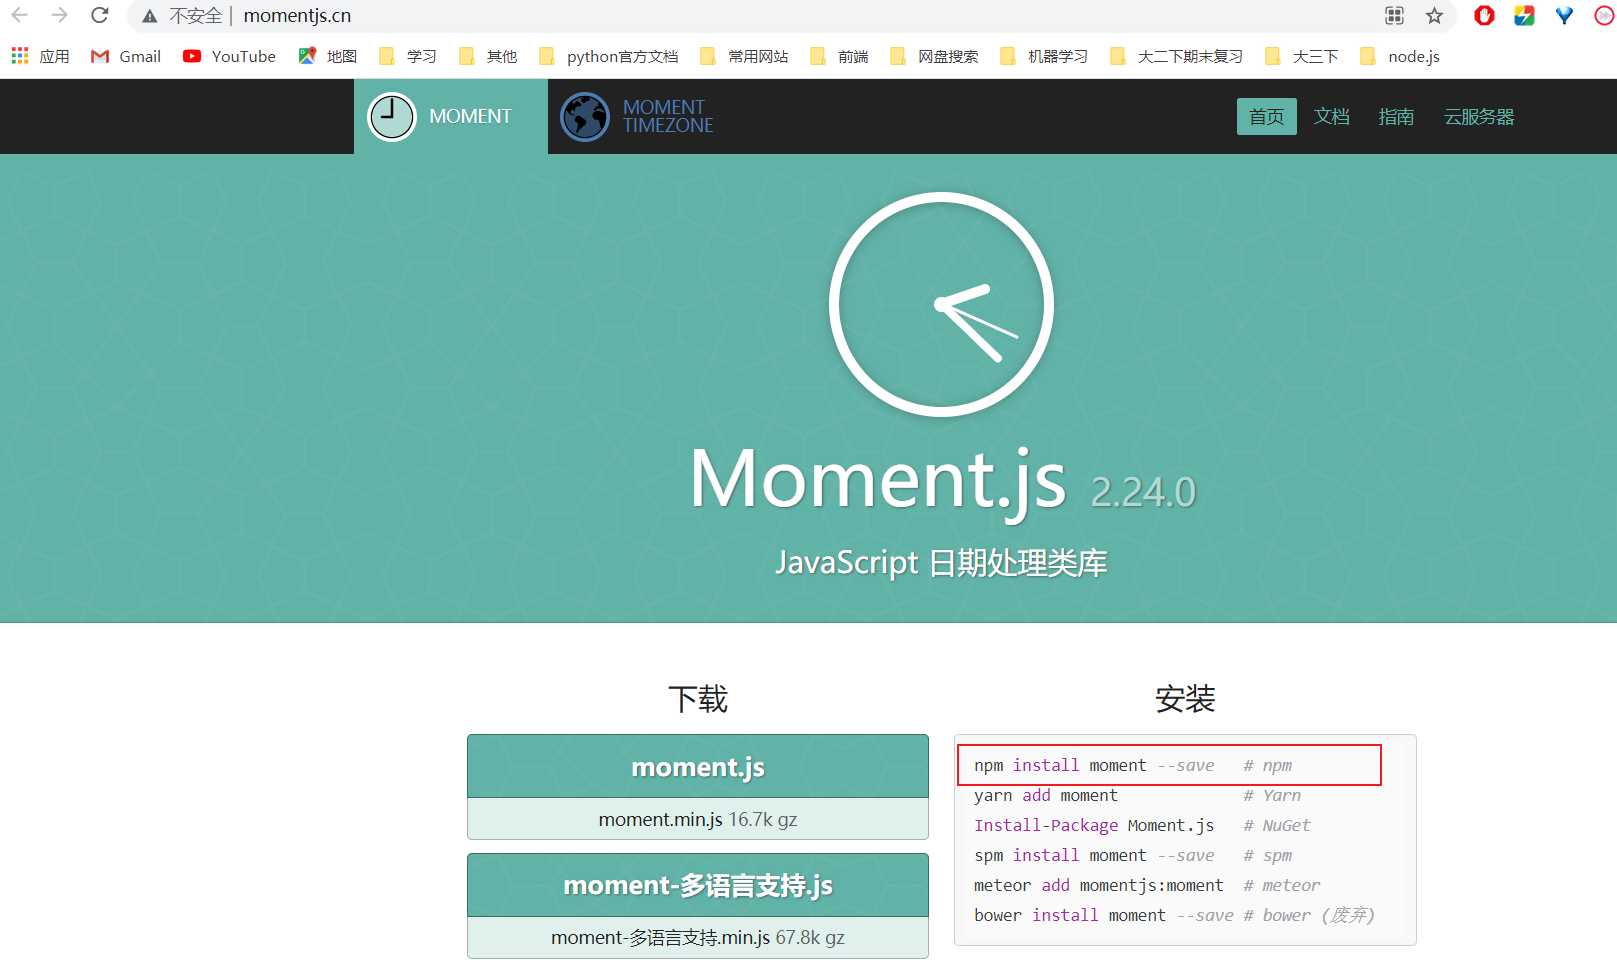Click the colorful square extension icon
The width and height of the screenshot is (1617, 960).
pos(1524,15)
